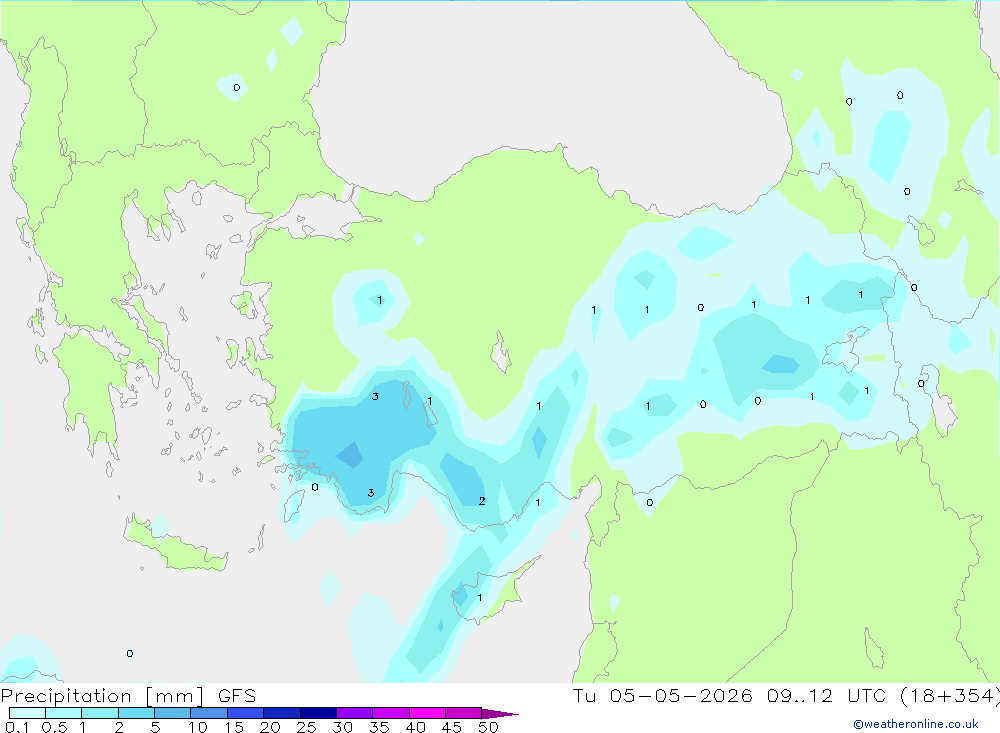
Task: Click the 15–20 mm legend color swatch
Action: pyautogui.click(x=245, y=713)
